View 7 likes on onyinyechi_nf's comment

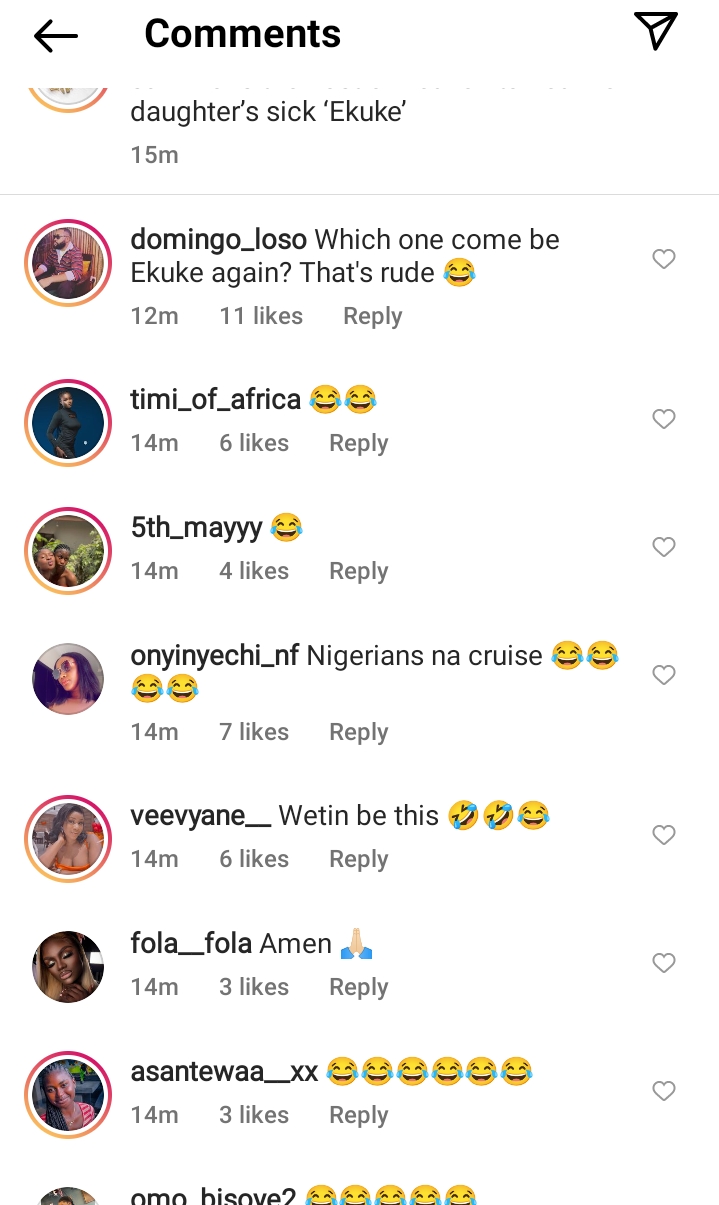click(254, 732)
